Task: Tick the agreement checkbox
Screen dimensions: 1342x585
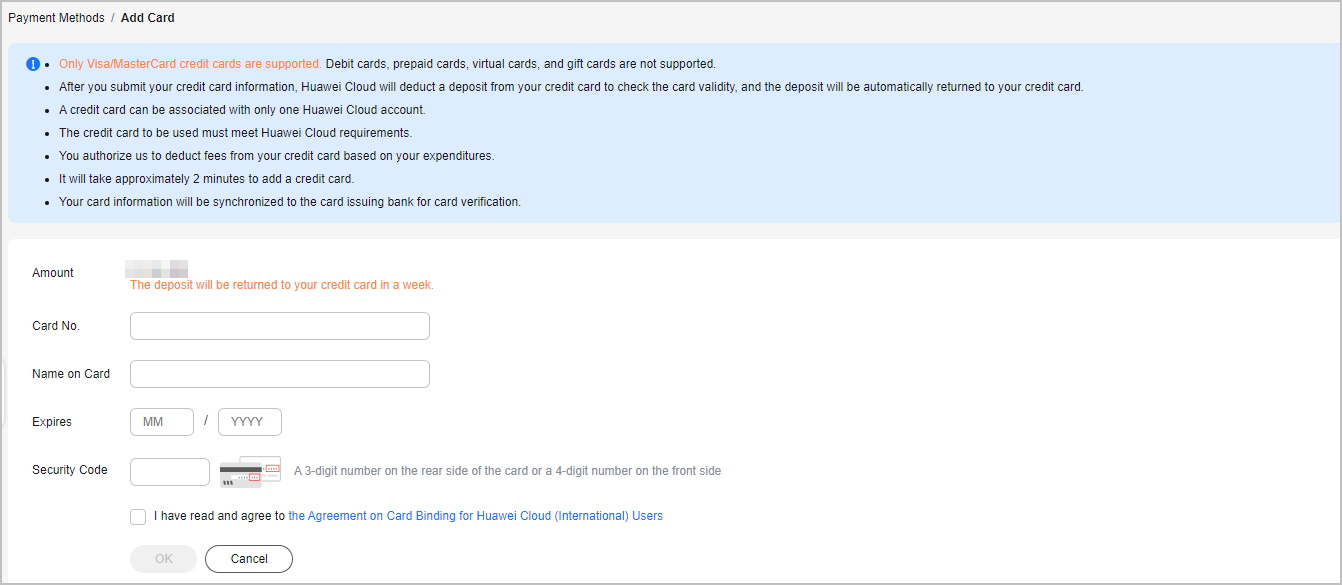Action: [138, 517]
